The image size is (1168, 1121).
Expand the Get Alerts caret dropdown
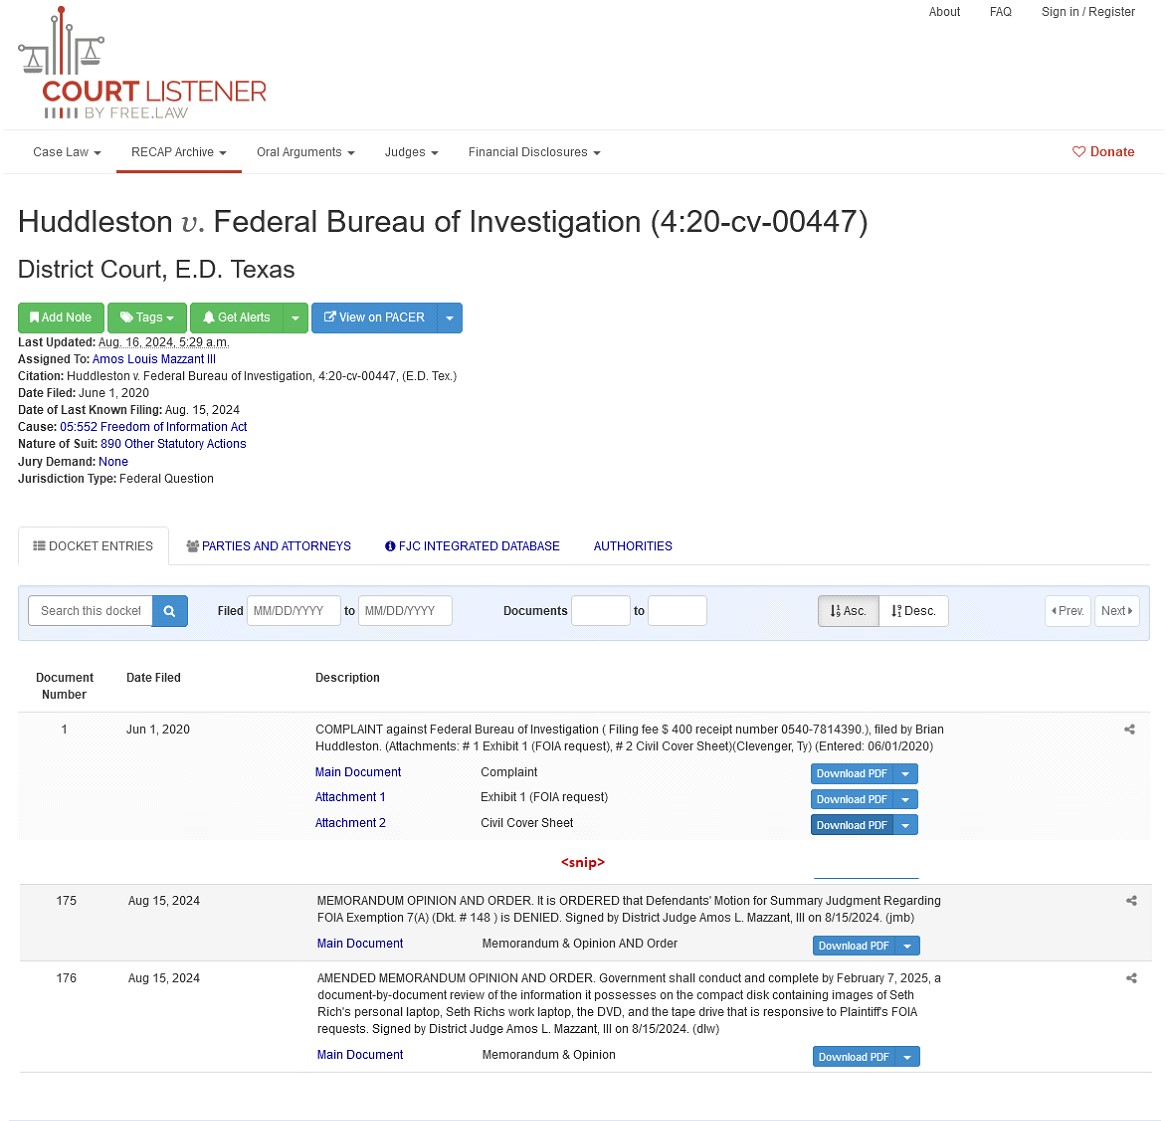(x=295, y=317)
